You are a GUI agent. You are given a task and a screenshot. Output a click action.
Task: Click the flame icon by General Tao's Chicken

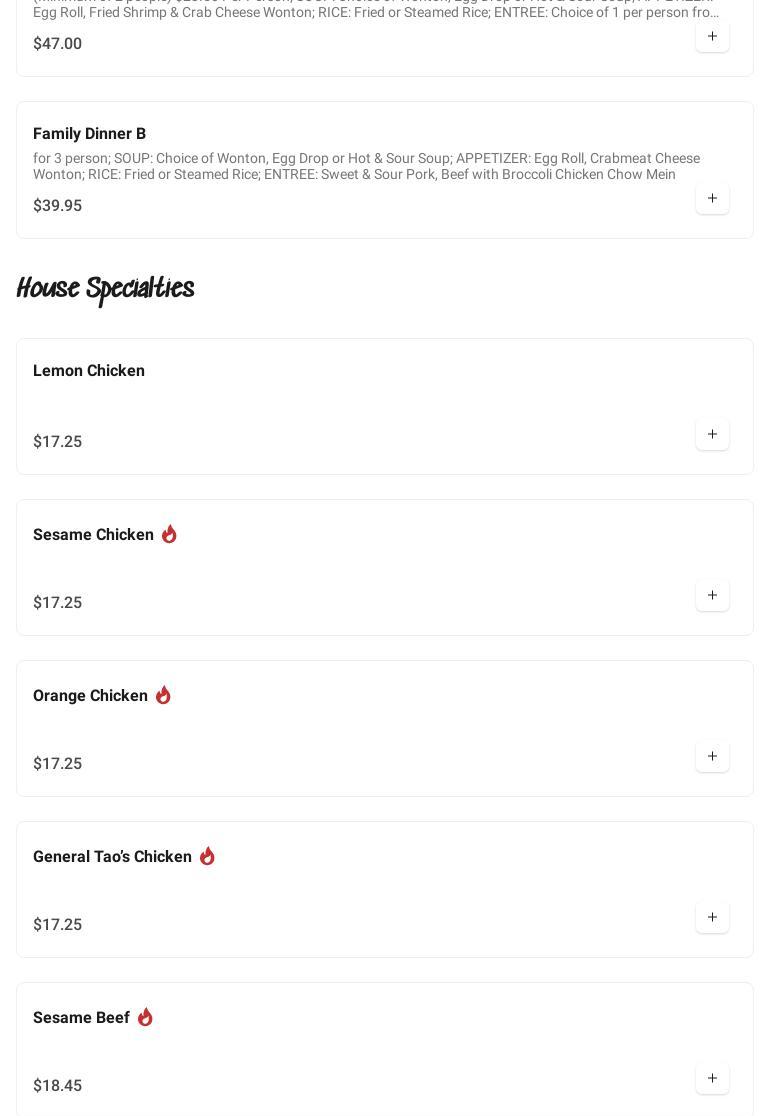tap(207, 856)
